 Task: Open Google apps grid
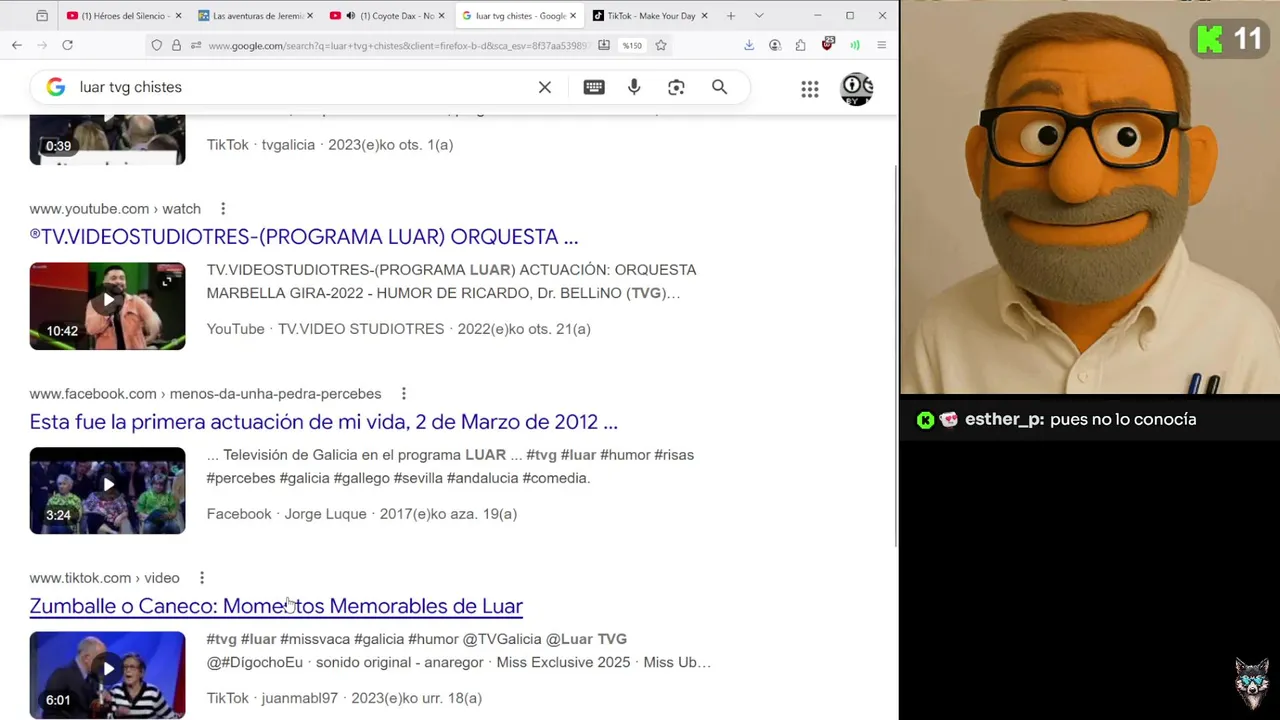click(810, 89)
